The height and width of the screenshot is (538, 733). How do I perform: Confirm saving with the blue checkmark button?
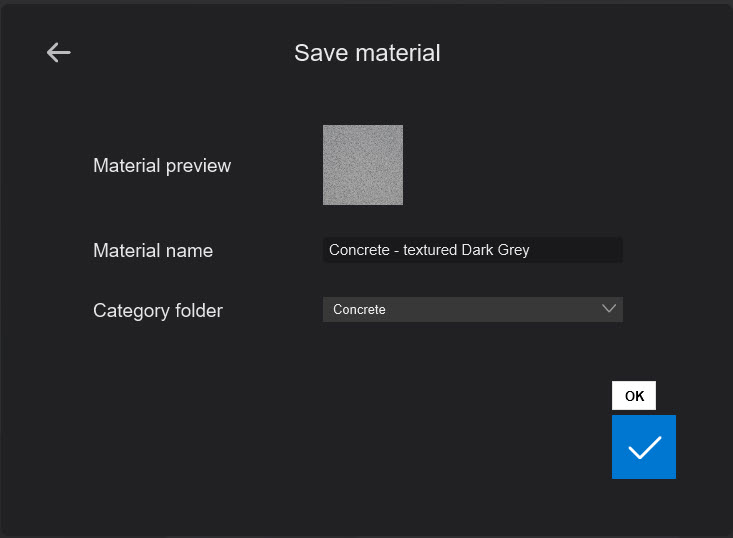[x=643, y=447]
